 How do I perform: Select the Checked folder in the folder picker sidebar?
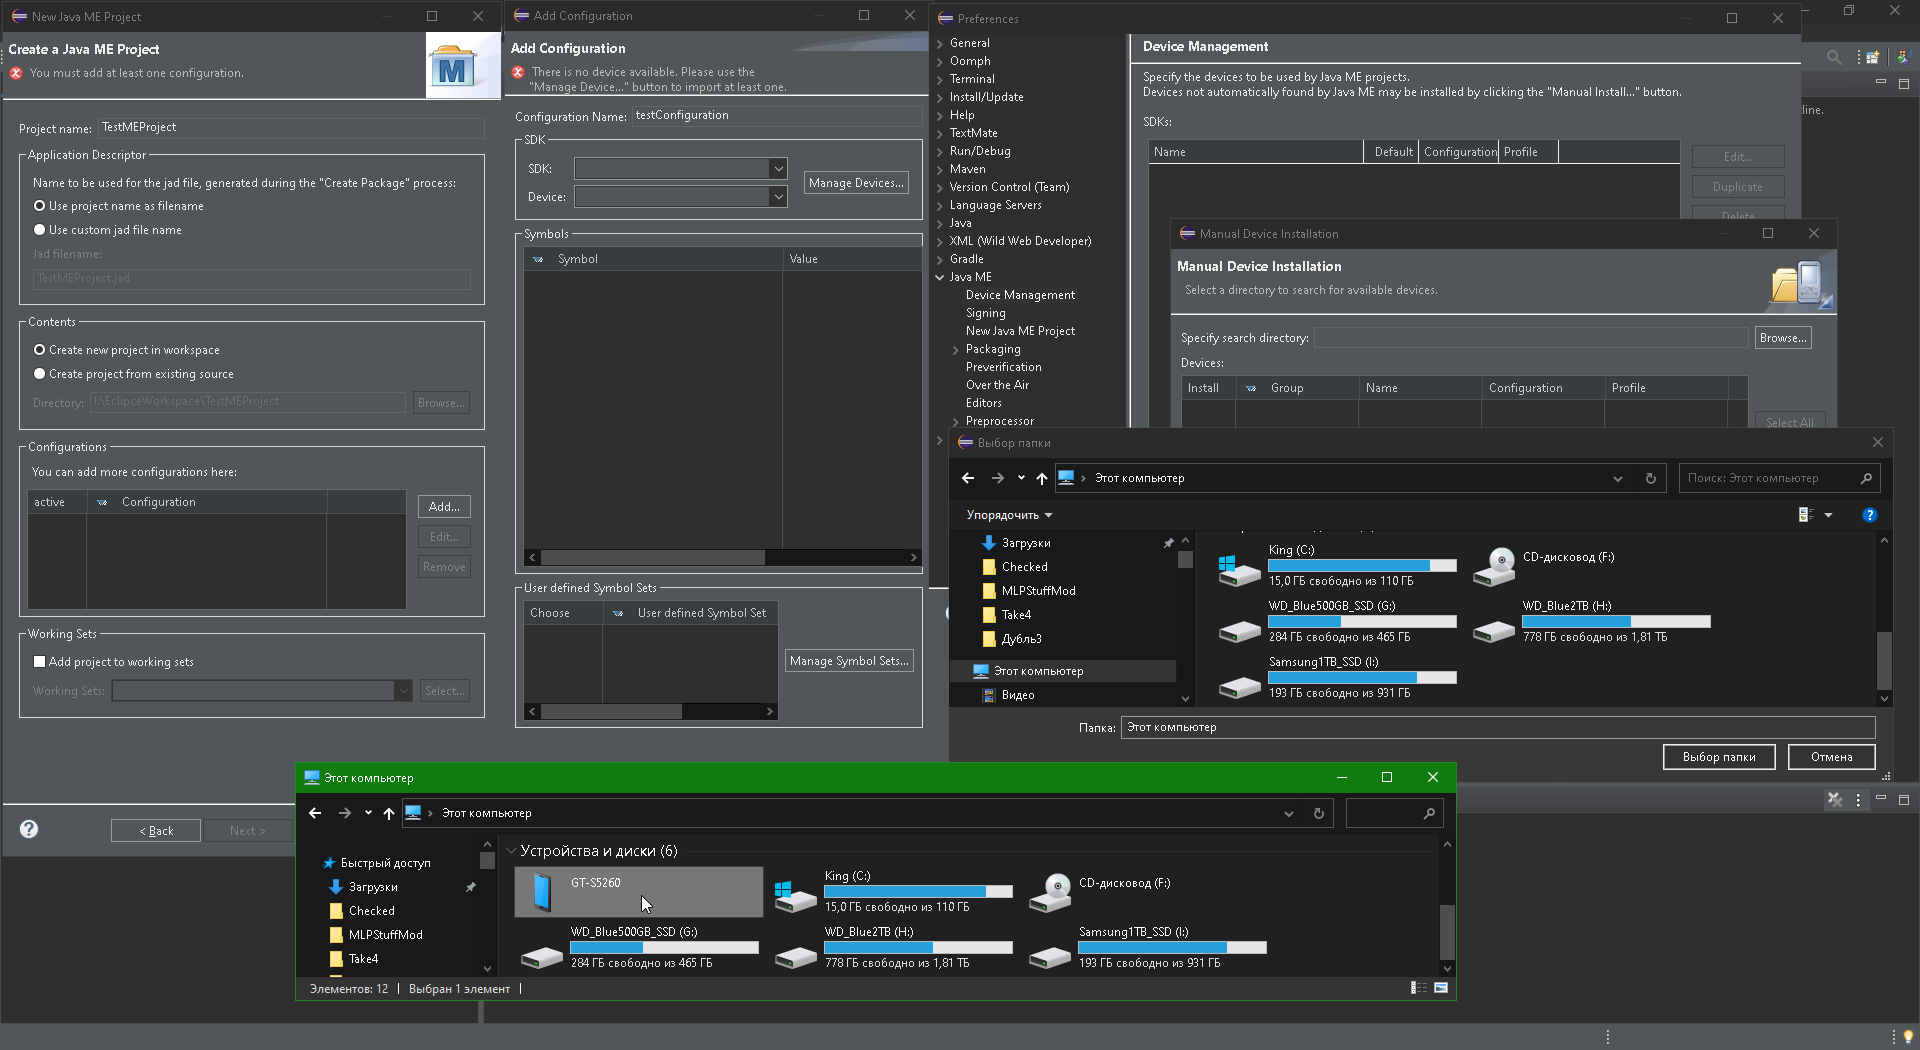[x=1025, y=567]
